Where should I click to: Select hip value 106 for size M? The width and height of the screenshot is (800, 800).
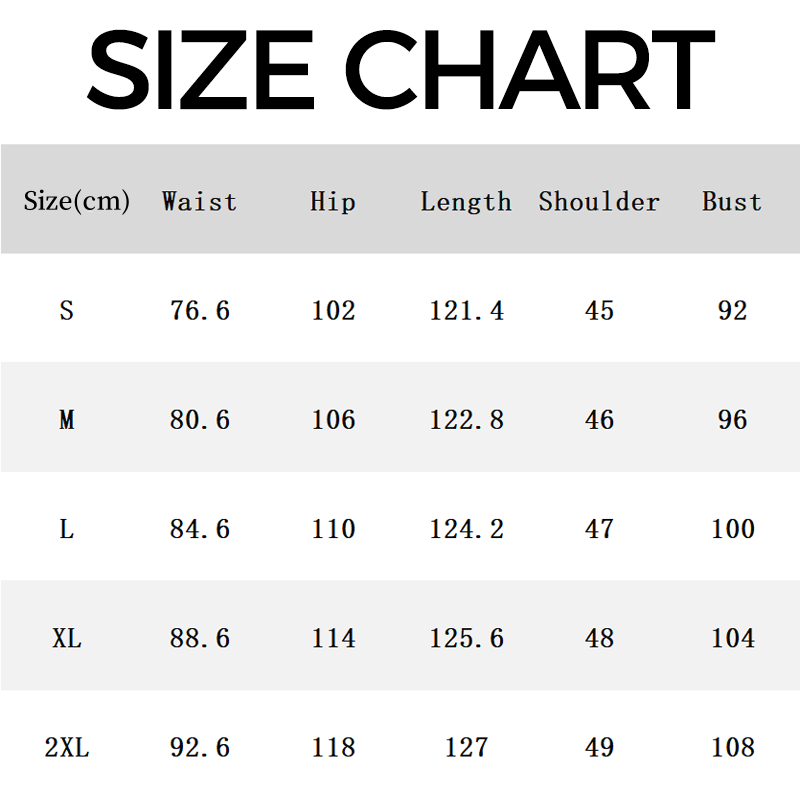click(x=333, y=419)
